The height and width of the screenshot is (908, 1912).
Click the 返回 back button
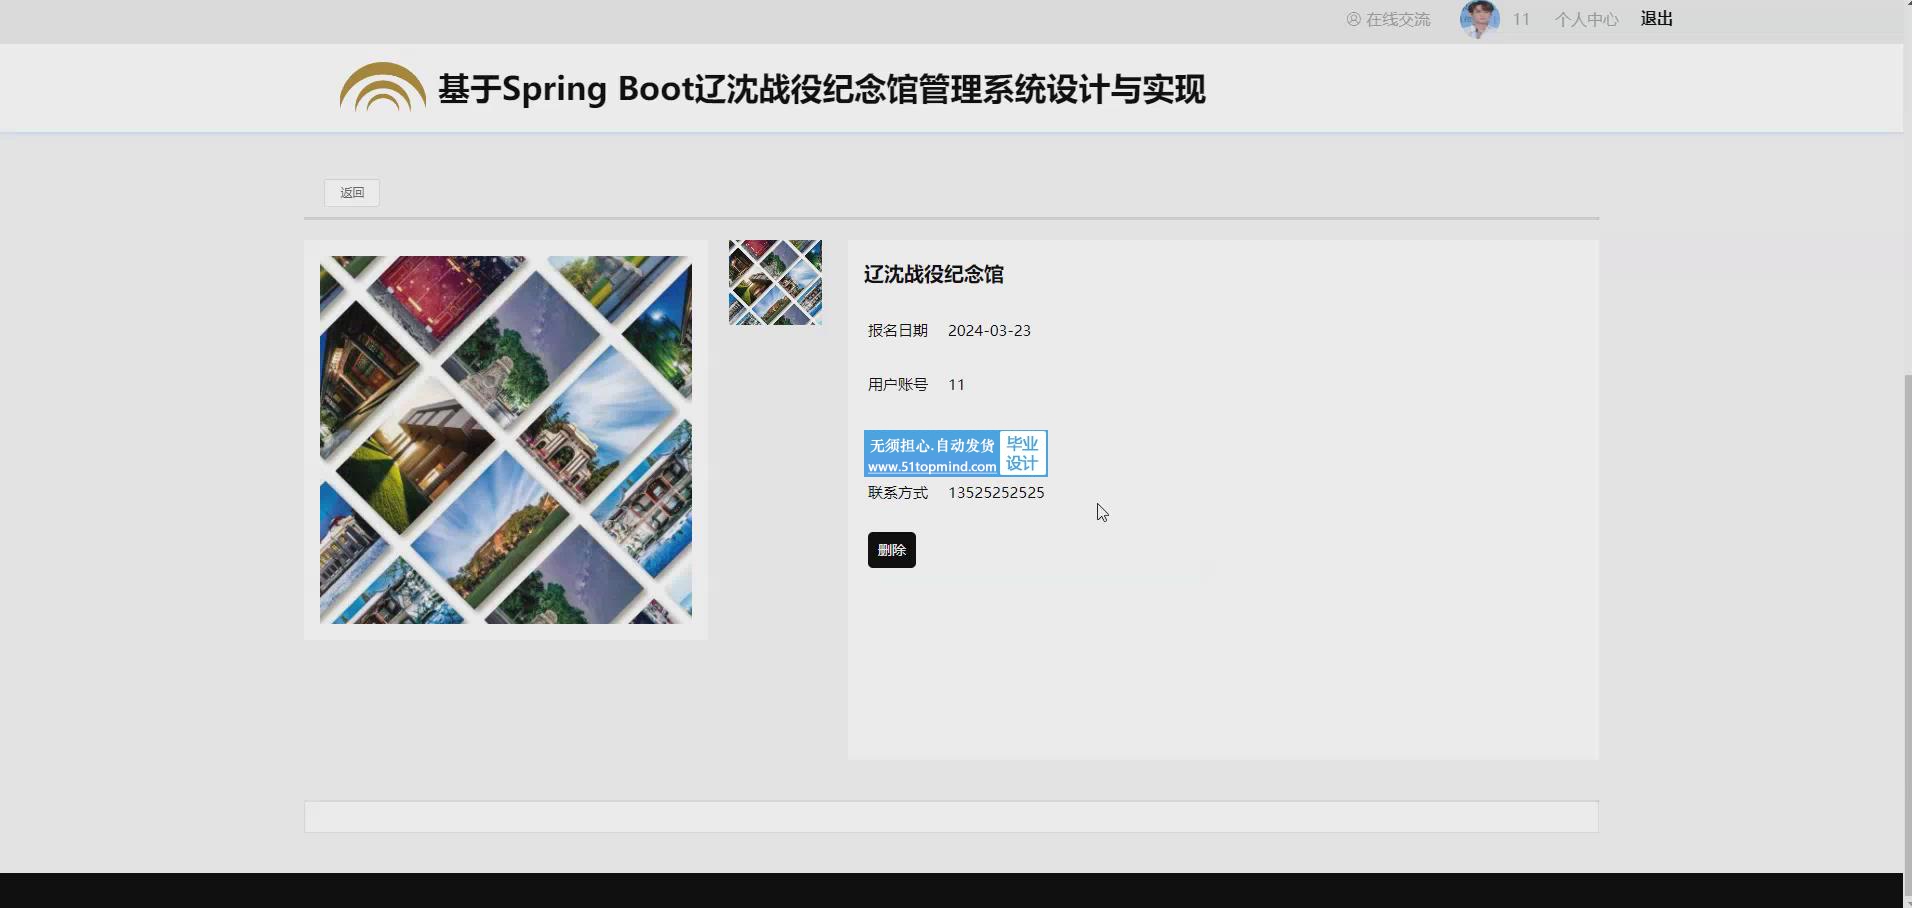click(352, 192)
